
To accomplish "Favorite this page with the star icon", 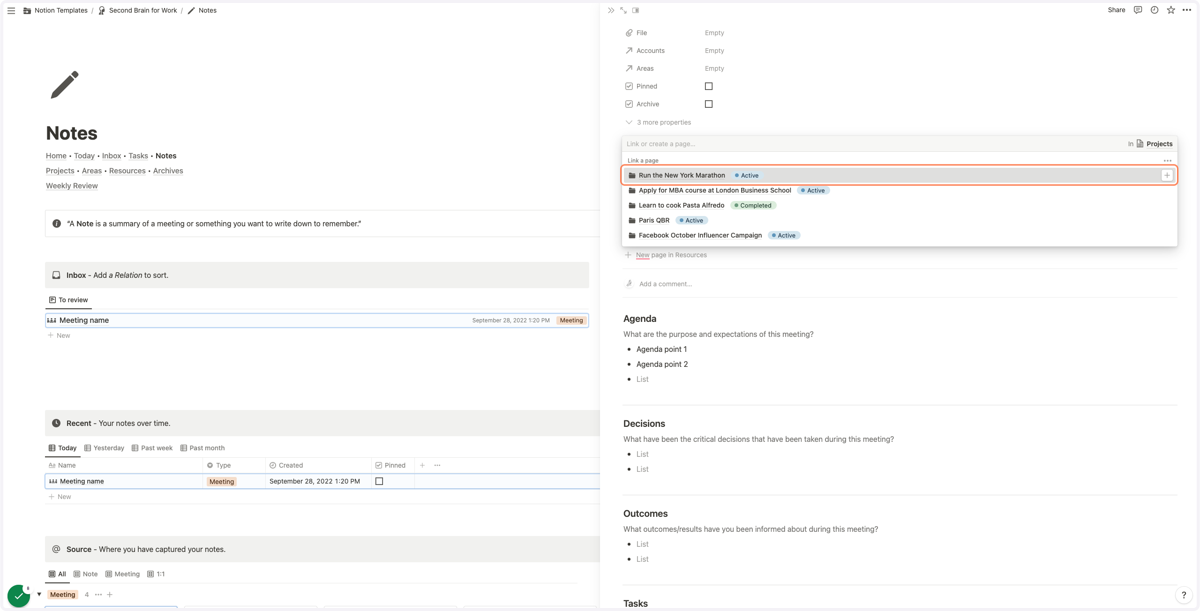I will pyautogui.click(x=1170, y=10).
